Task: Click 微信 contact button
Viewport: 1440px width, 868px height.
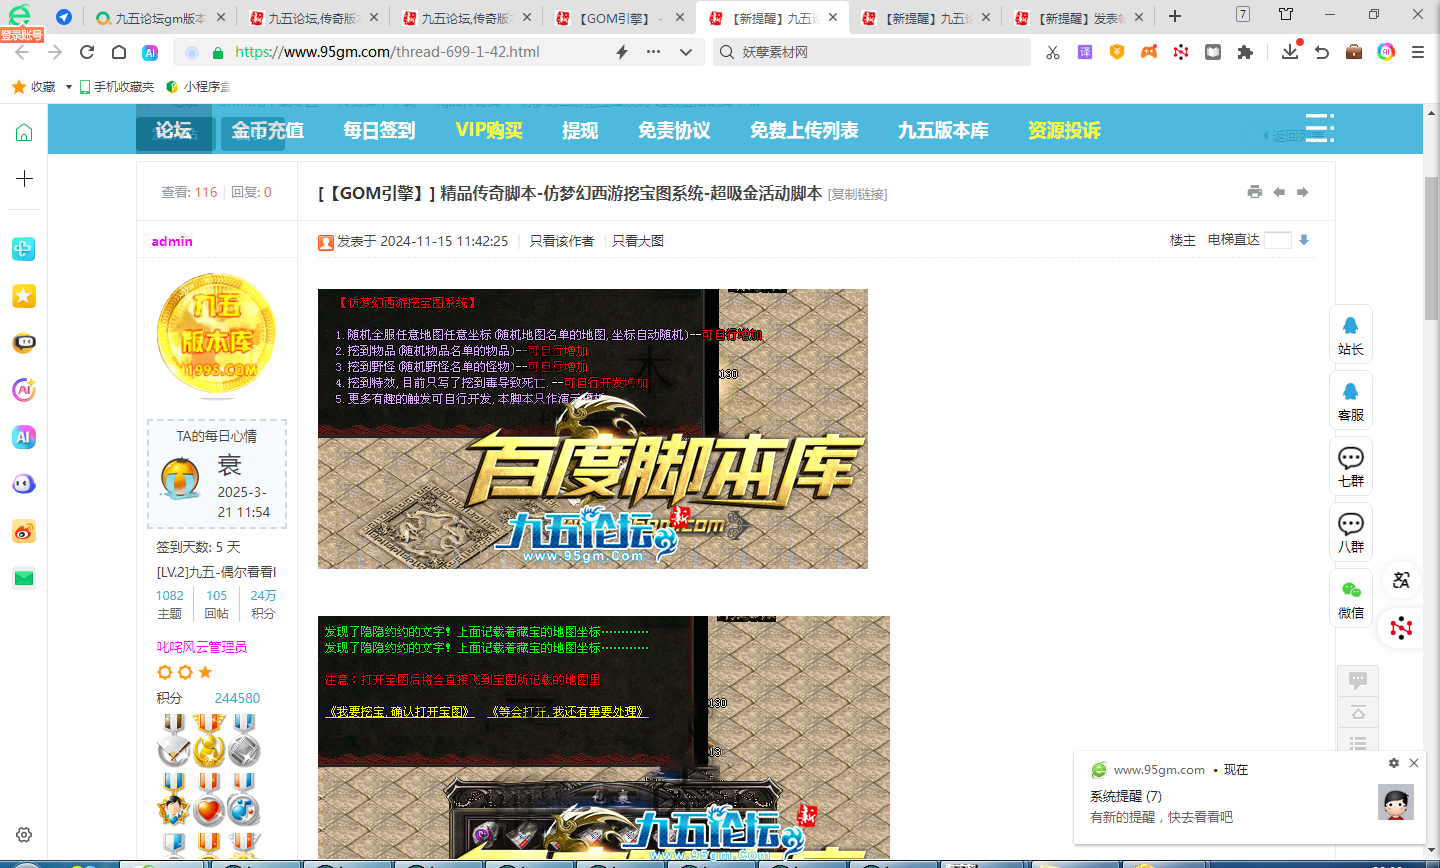Action: 1351,599
